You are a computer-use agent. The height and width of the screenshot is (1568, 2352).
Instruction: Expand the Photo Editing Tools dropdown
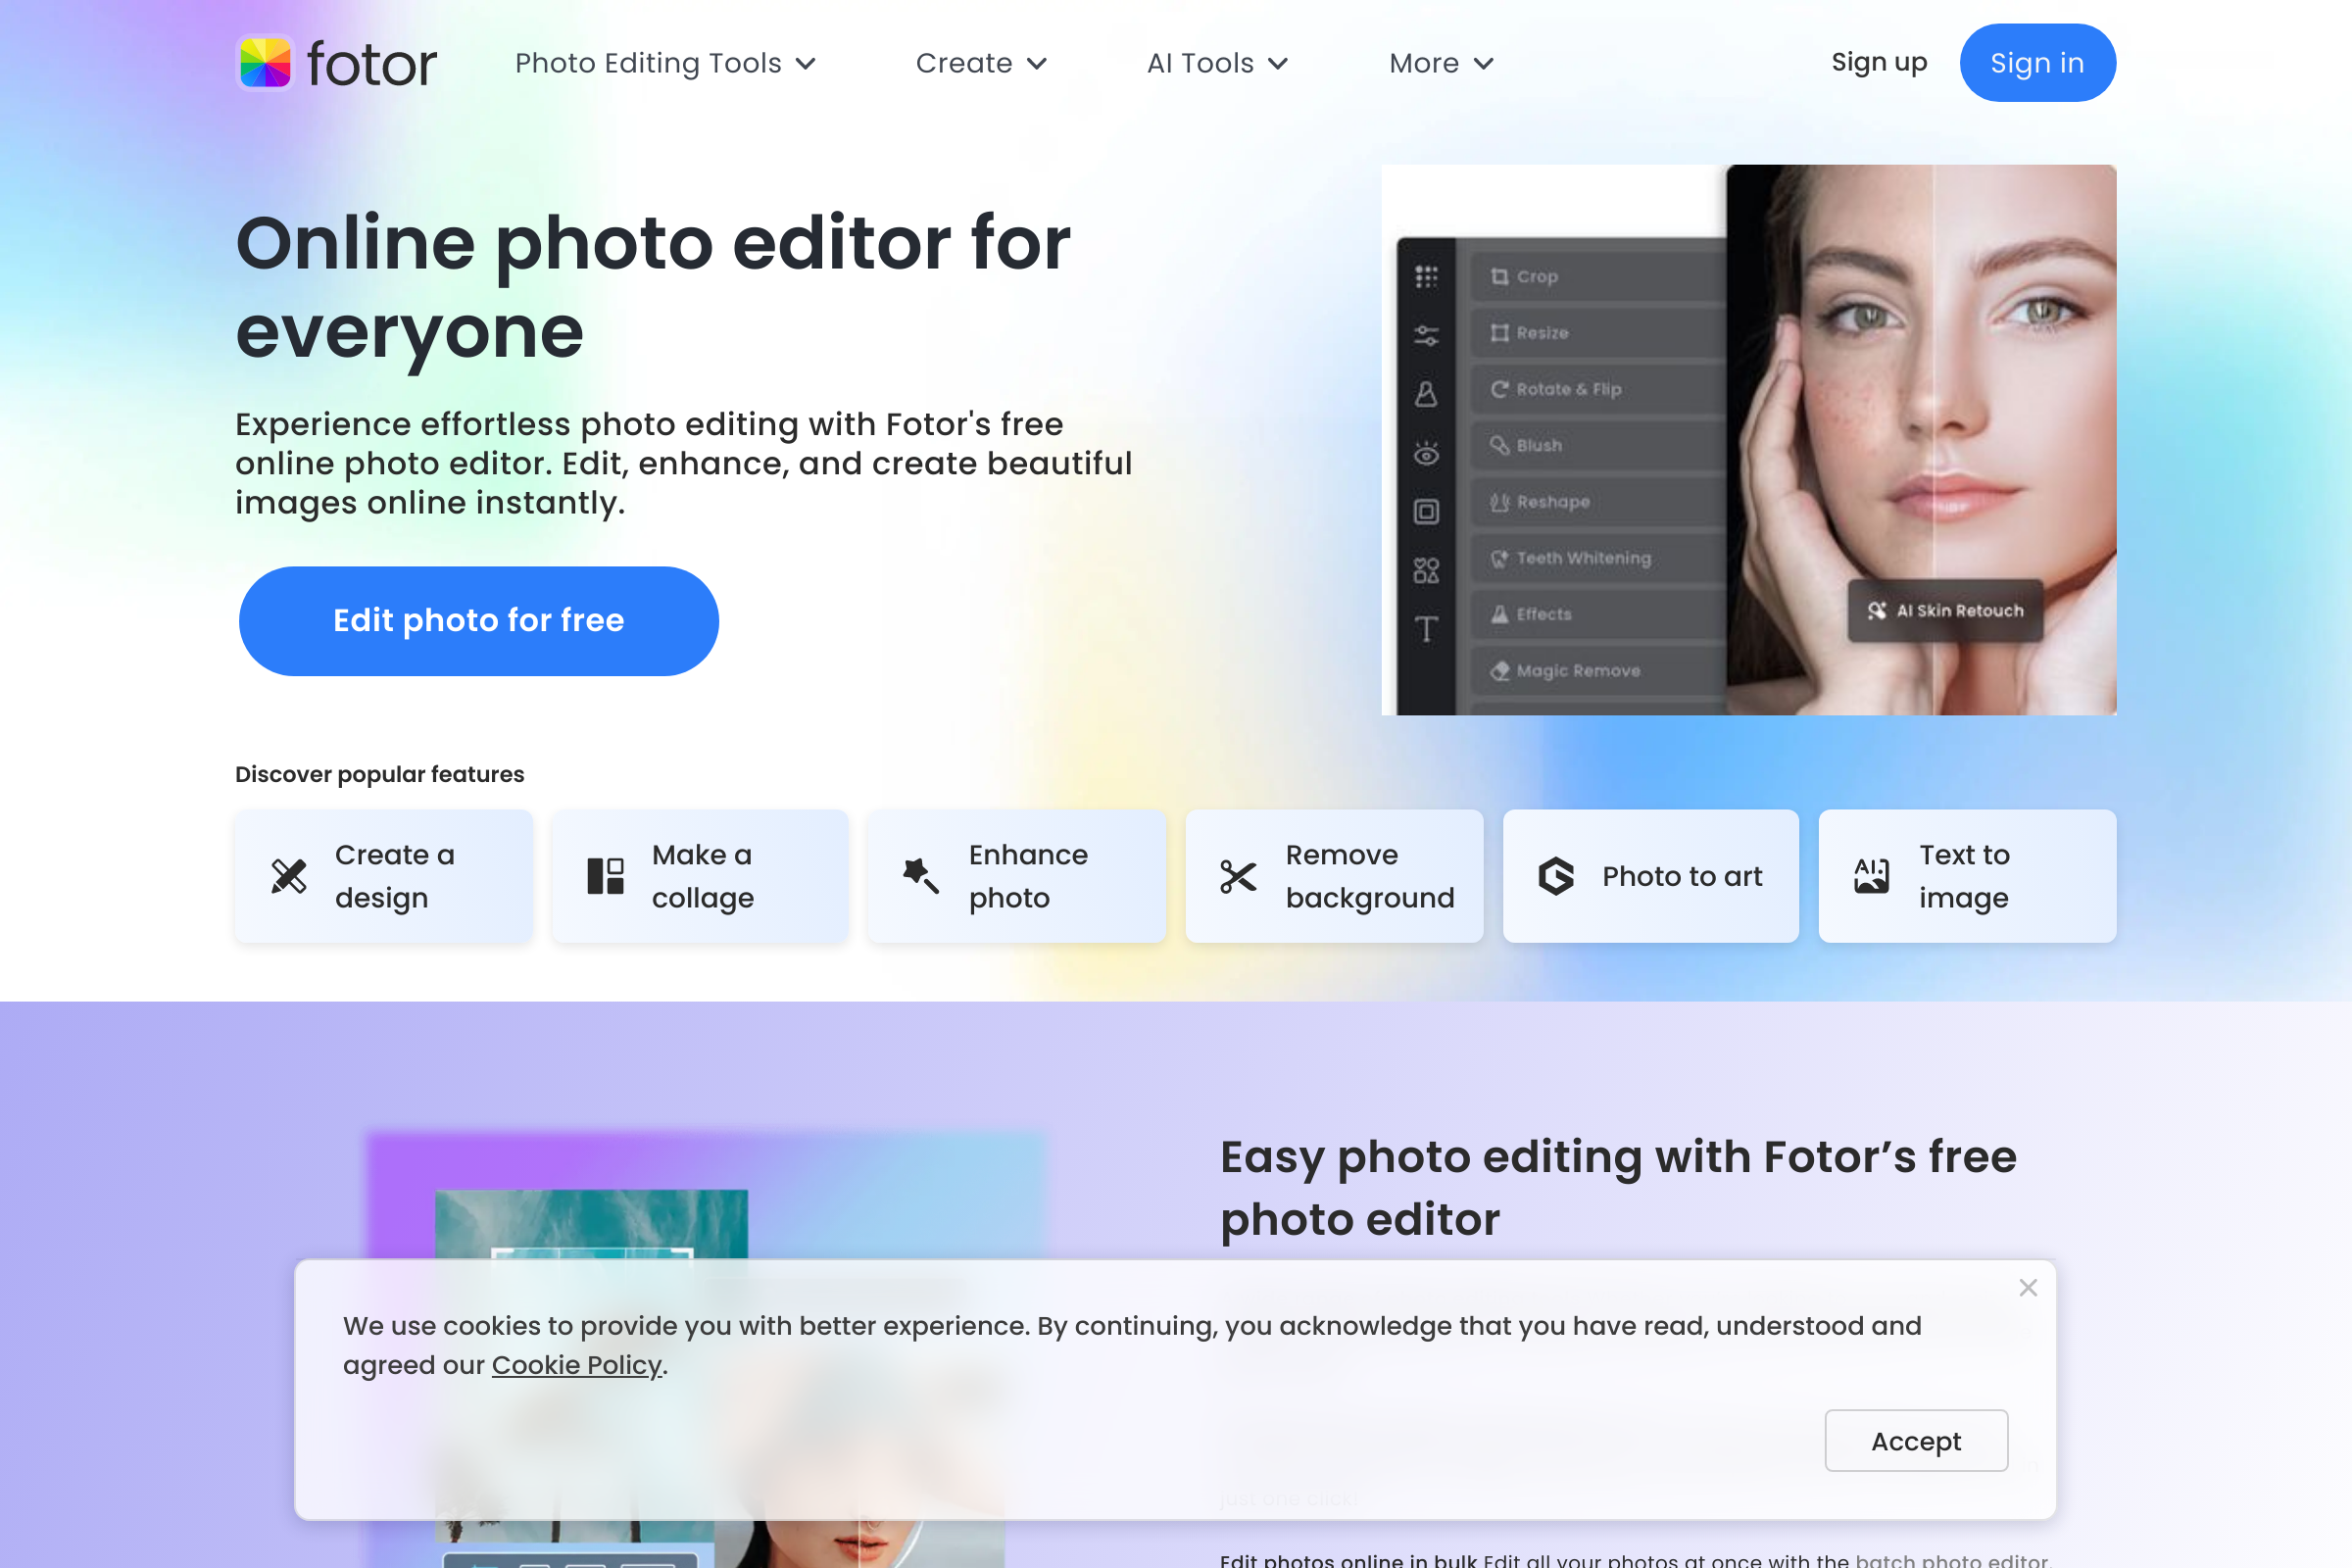[665, 63]
